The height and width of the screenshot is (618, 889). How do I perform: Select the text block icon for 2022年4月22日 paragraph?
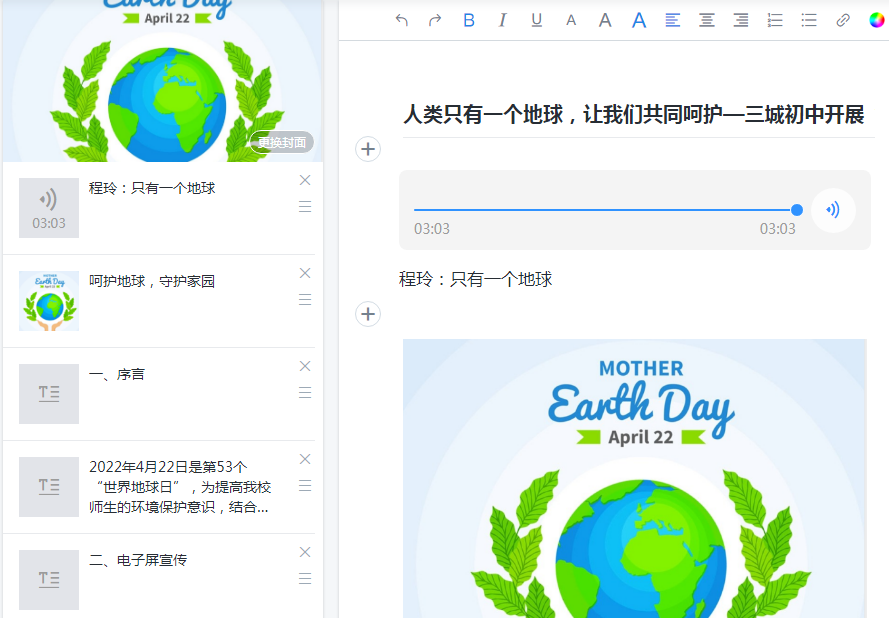(x=49, y=487)
